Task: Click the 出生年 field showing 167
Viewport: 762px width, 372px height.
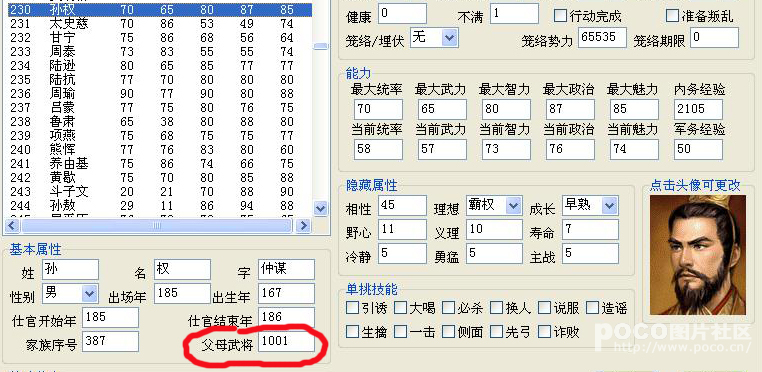Action: point(286,294)
